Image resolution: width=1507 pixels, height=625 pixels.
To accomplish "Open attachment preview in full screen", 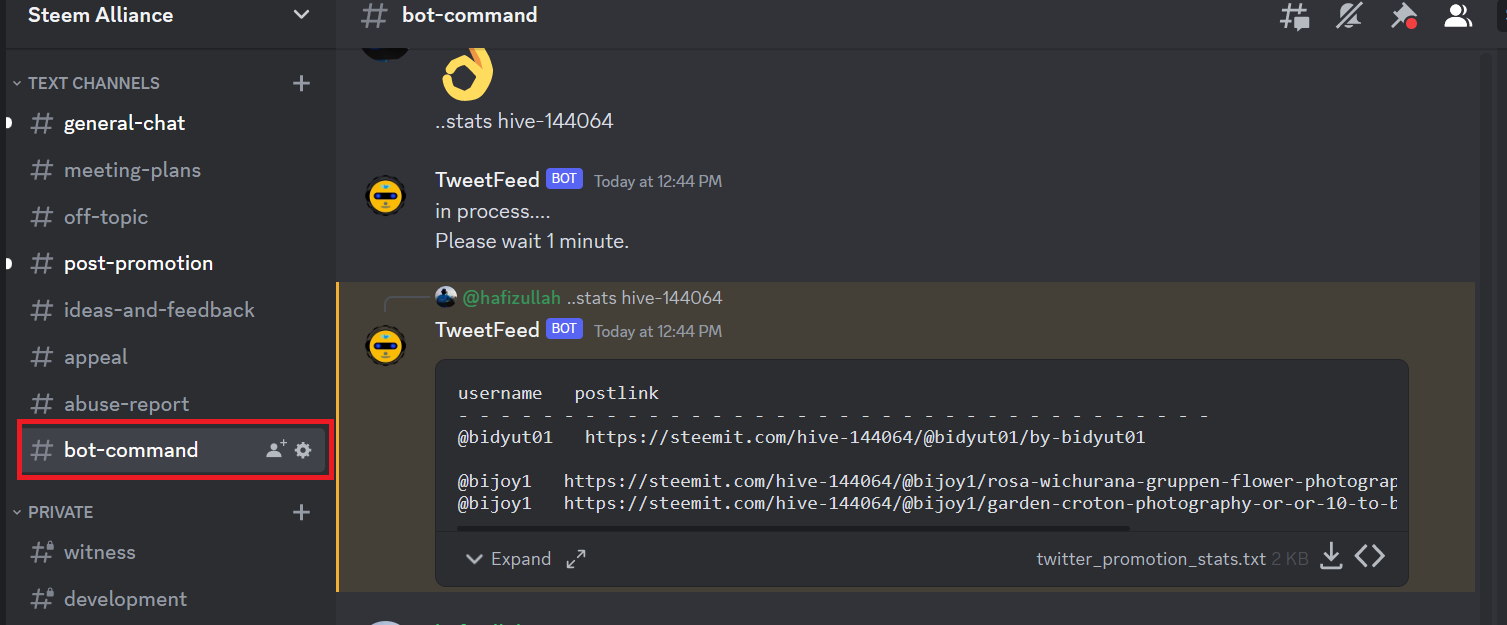I will (576, 559).
